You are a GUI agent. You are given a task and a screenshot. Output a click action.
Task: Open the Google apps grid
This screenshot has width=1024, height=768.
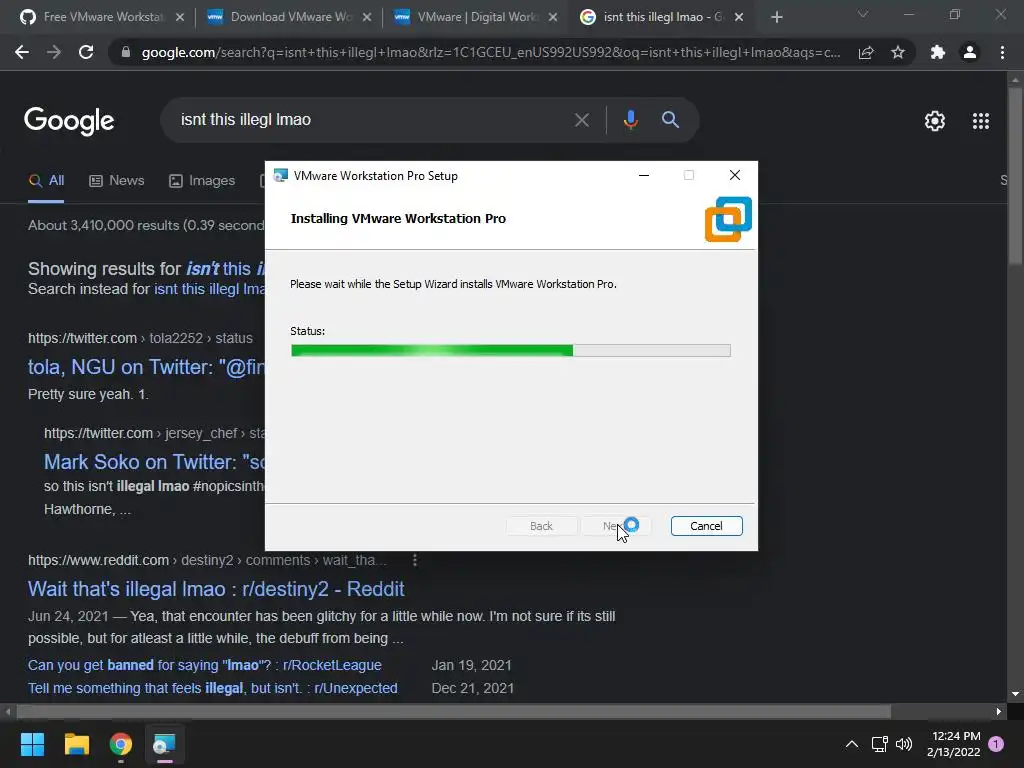pos(980,121)
